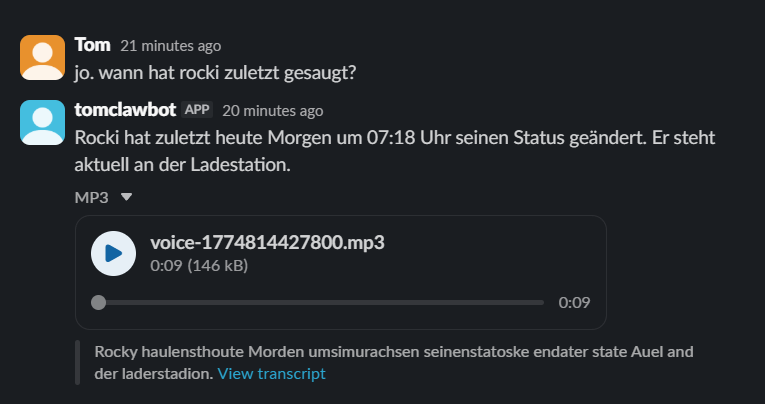Seek to the middle of the audio track

coord(321,302)
